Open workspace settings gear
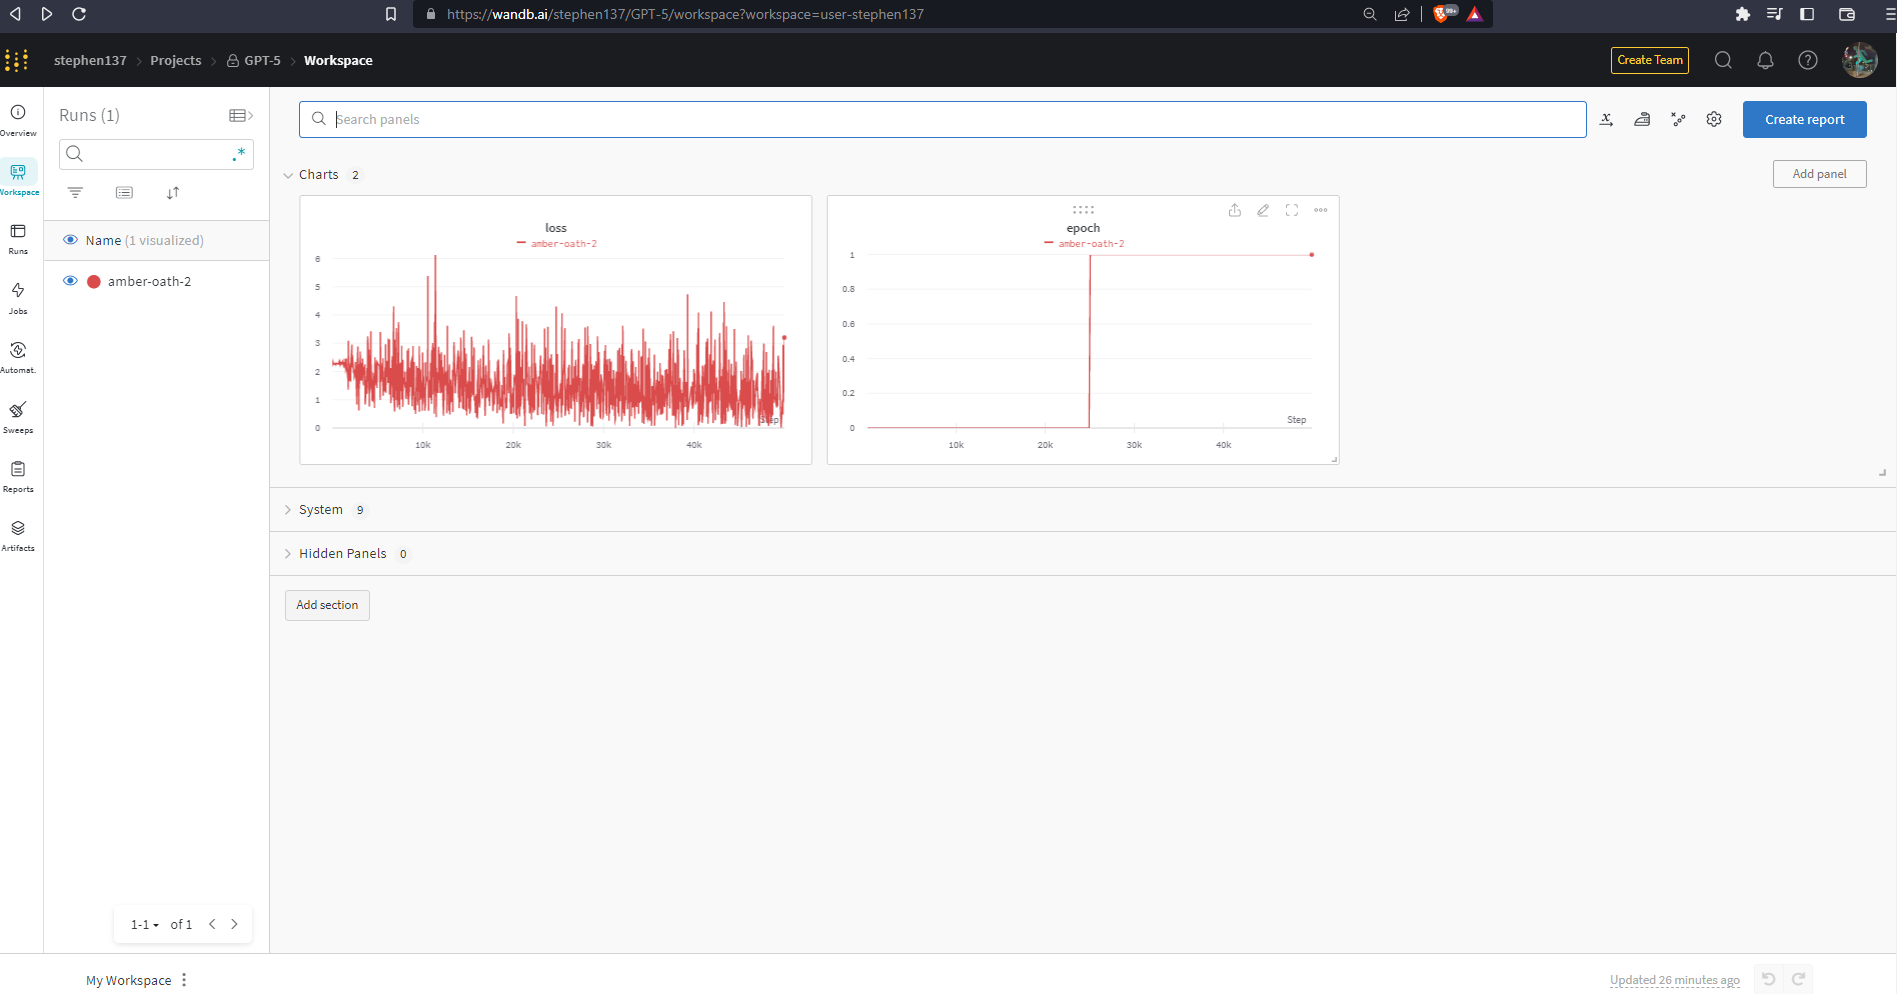Viewport: 1897px width, 994px height. [1714, 119]
